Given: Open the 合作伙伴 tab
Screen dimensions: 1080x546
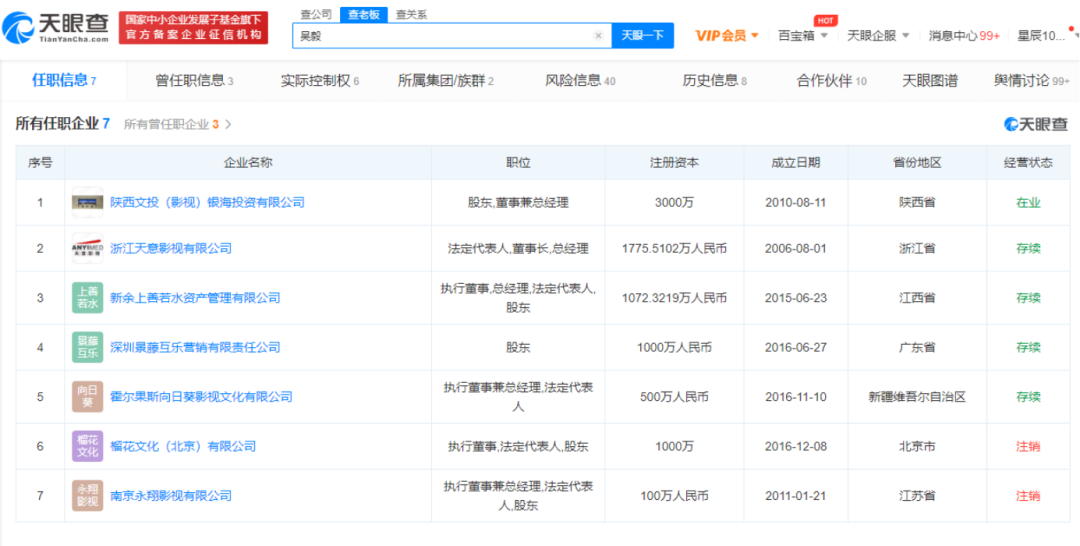Looking at the screenshot, I should tap(831, 81).
